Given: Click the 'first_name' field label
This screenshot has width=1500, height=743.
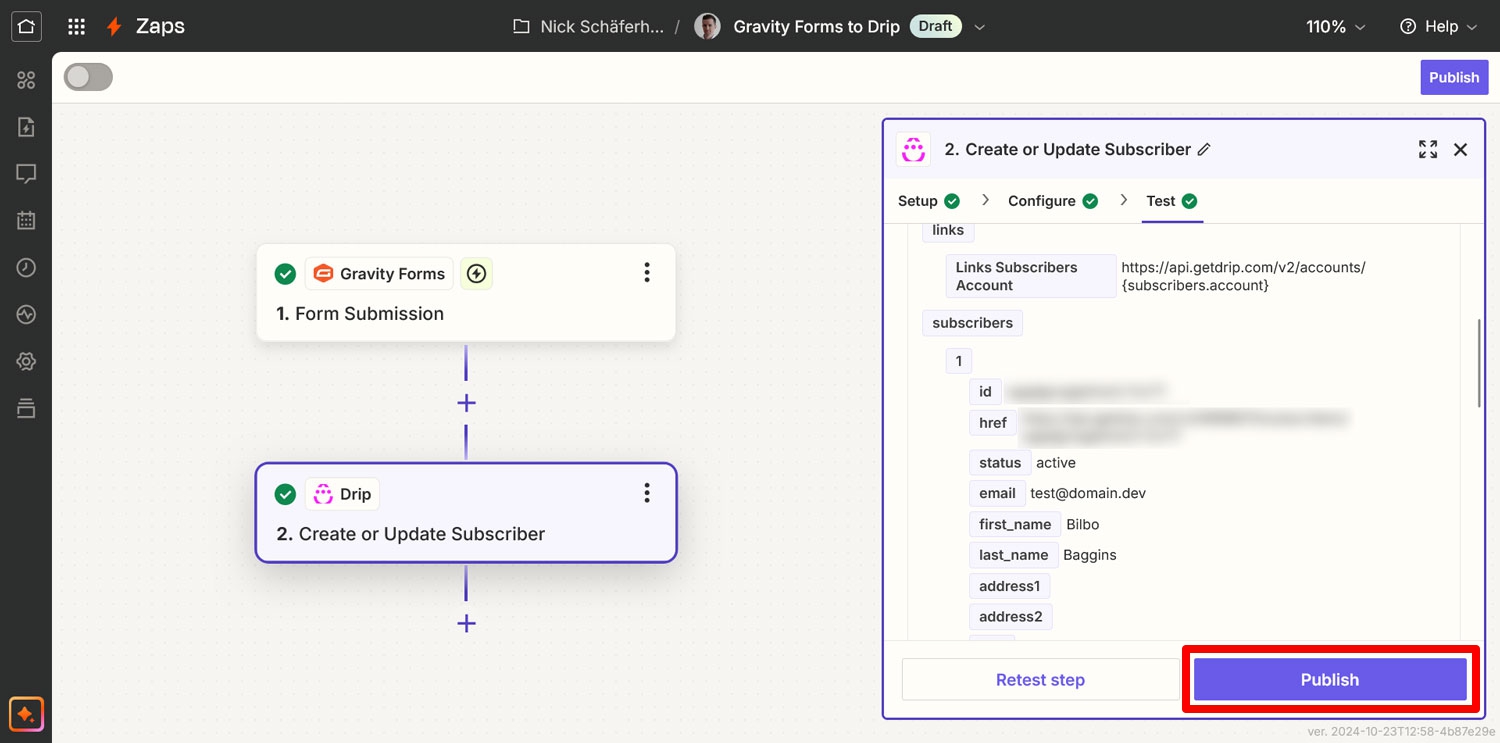Looking at the screenshot, I should (1015, 524).
